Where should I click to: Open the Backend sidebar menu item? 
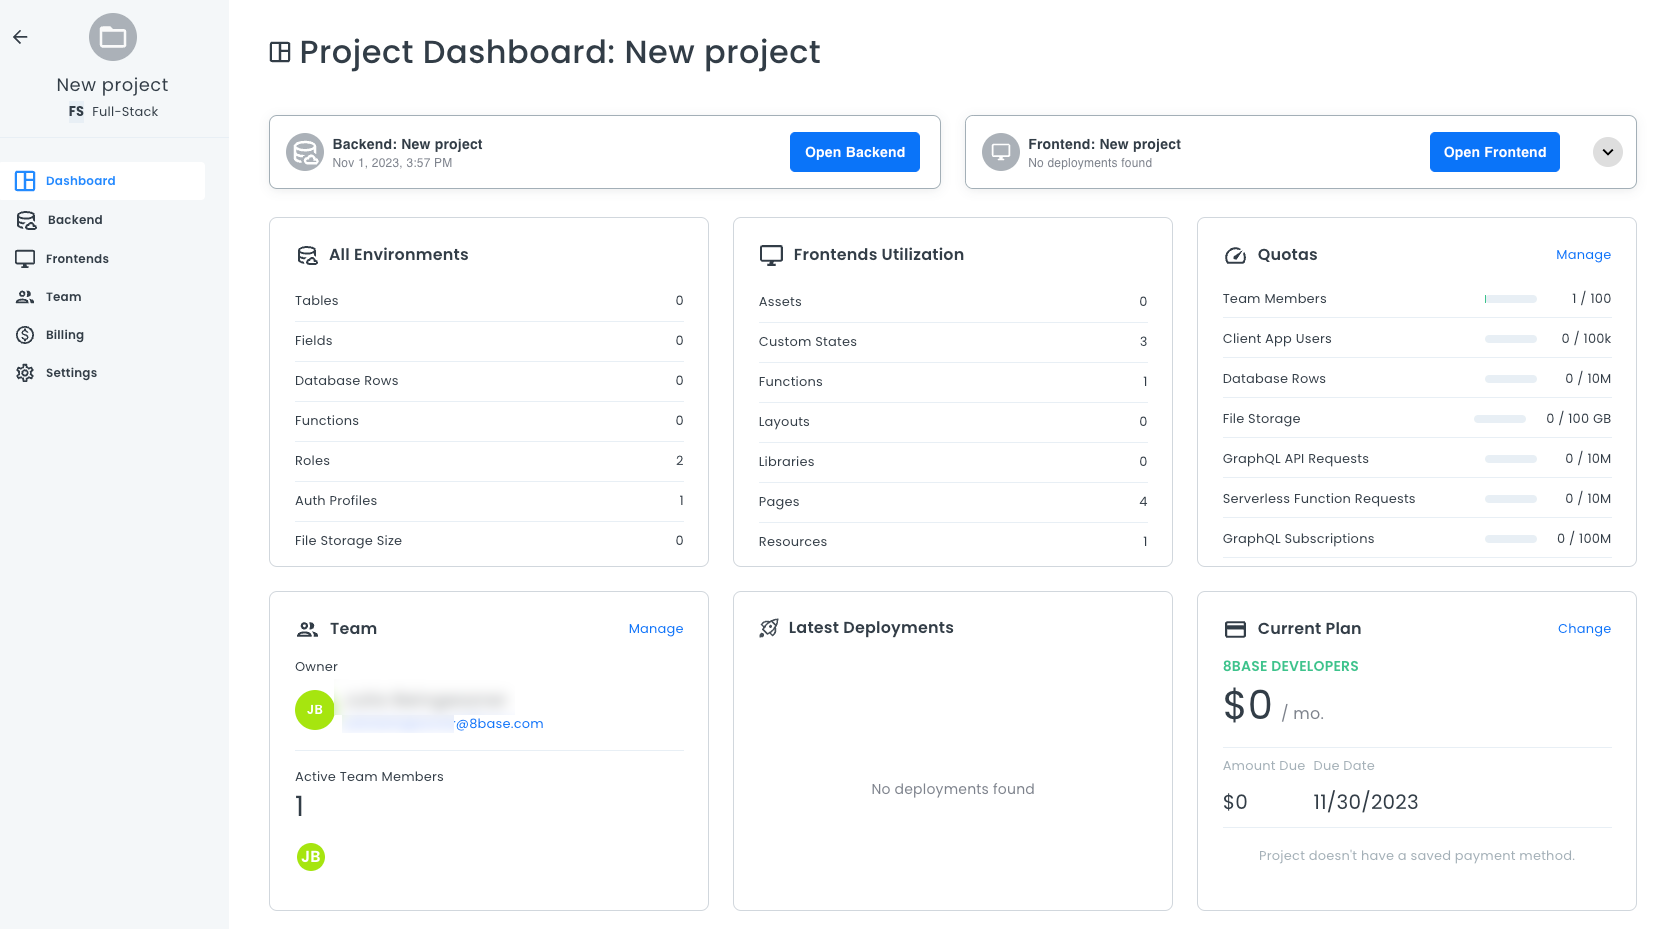[x=75, y=220]
